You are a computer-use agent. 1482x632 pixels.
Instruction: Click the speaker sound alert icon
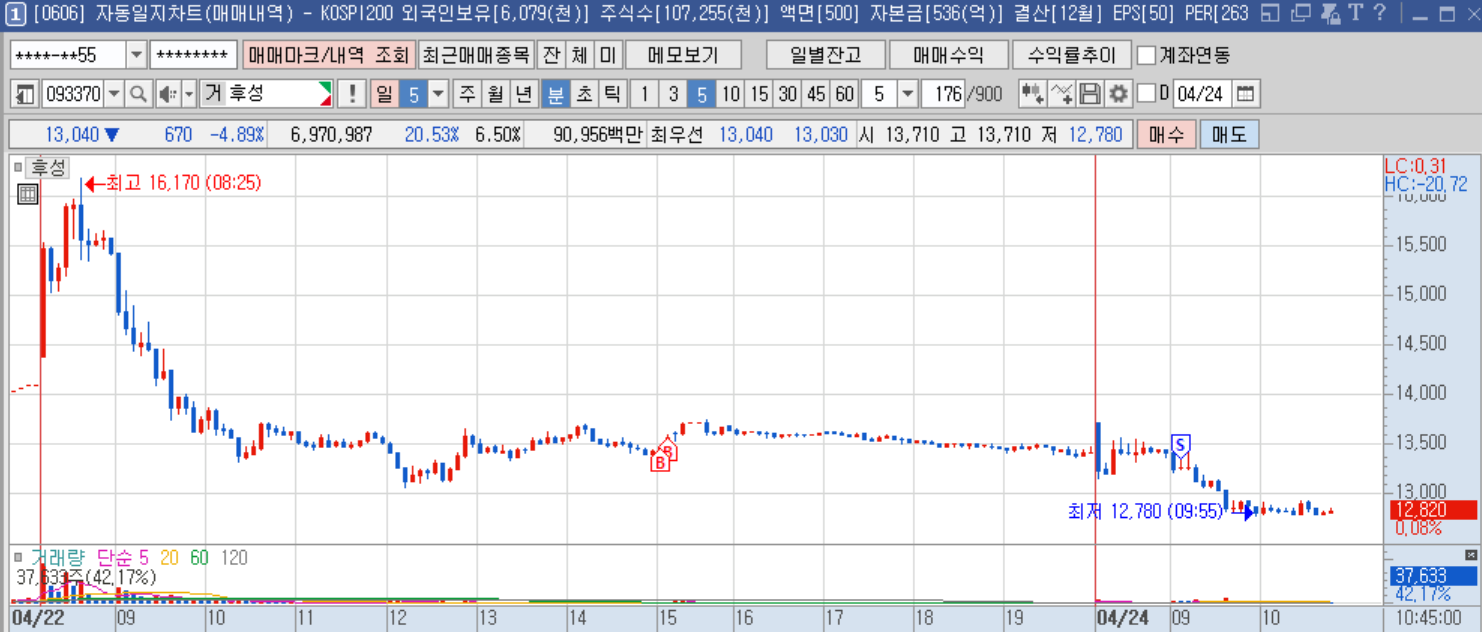point(166,94)
